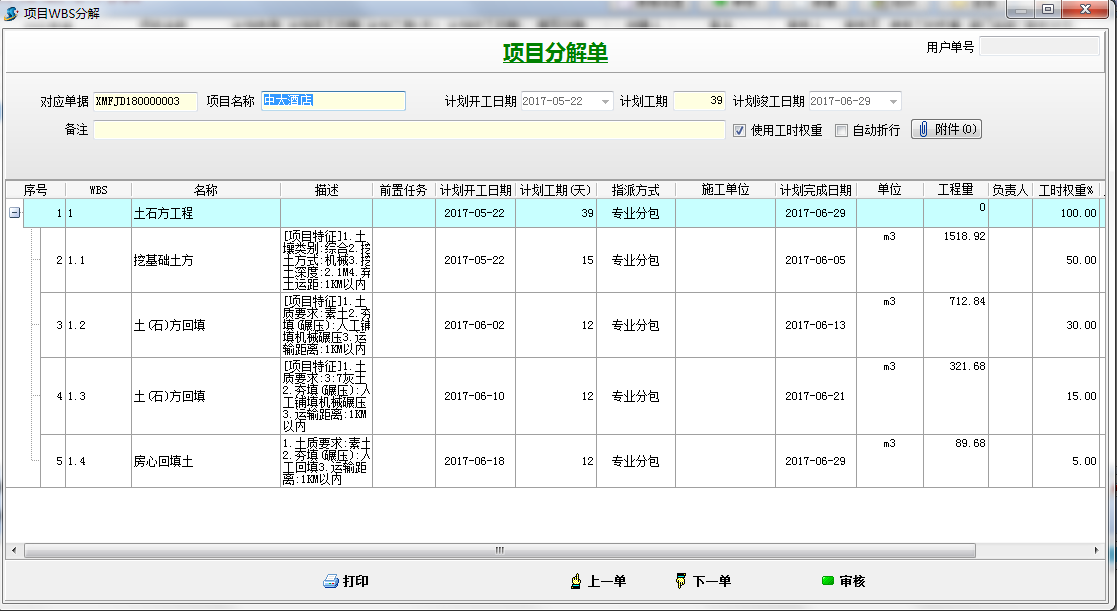1117x611 pixels.
Task: Click the paperclip 附件 attachment icon
Action: [923, 130]
